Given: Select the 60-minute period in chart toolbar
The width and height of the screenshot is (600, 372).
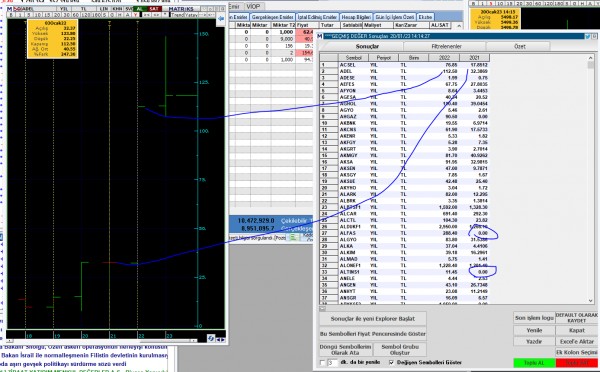Looking at the screenshot, I should click(75, 15).
